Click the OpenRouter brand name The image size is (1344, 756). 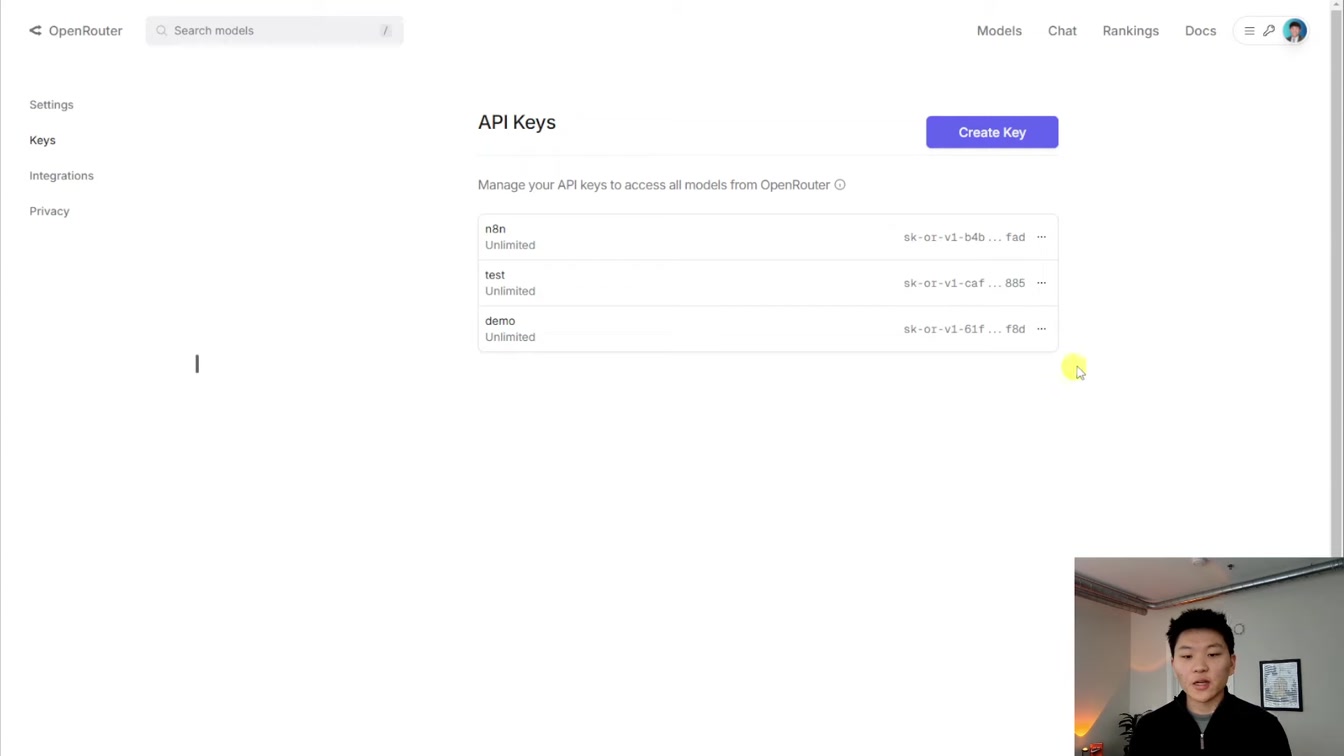(85, 31)
